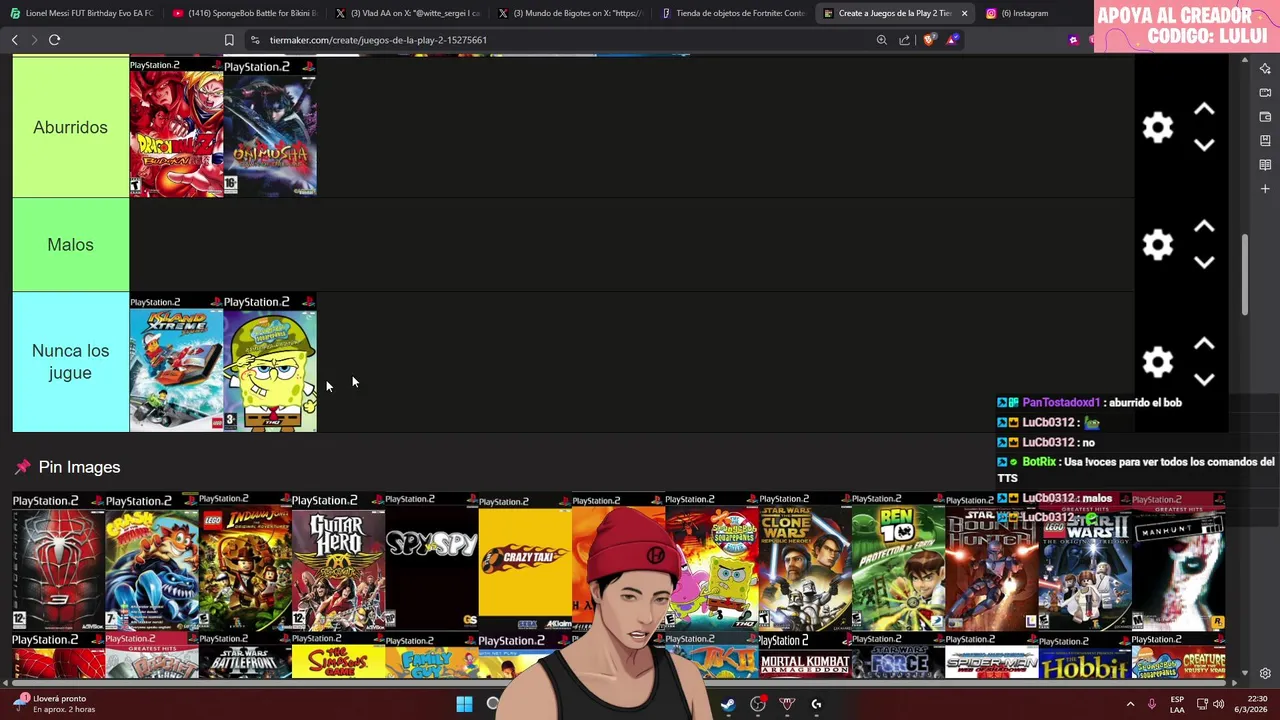This screenshot has height=720, width=1280.
Task: Pick Spy vs Spy cover from pool
Action: click(x=431, y=562)
